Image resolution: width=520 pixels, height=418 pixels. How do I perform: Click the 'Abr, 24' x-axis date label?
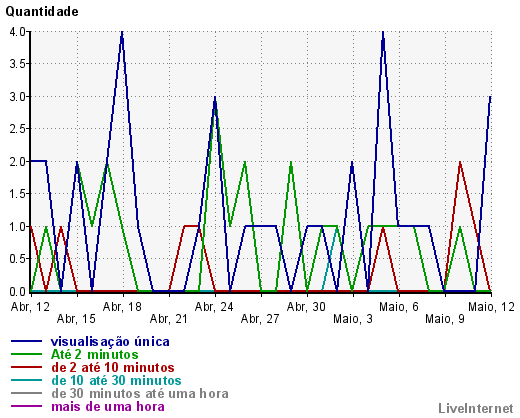click(x=214, y=307)
